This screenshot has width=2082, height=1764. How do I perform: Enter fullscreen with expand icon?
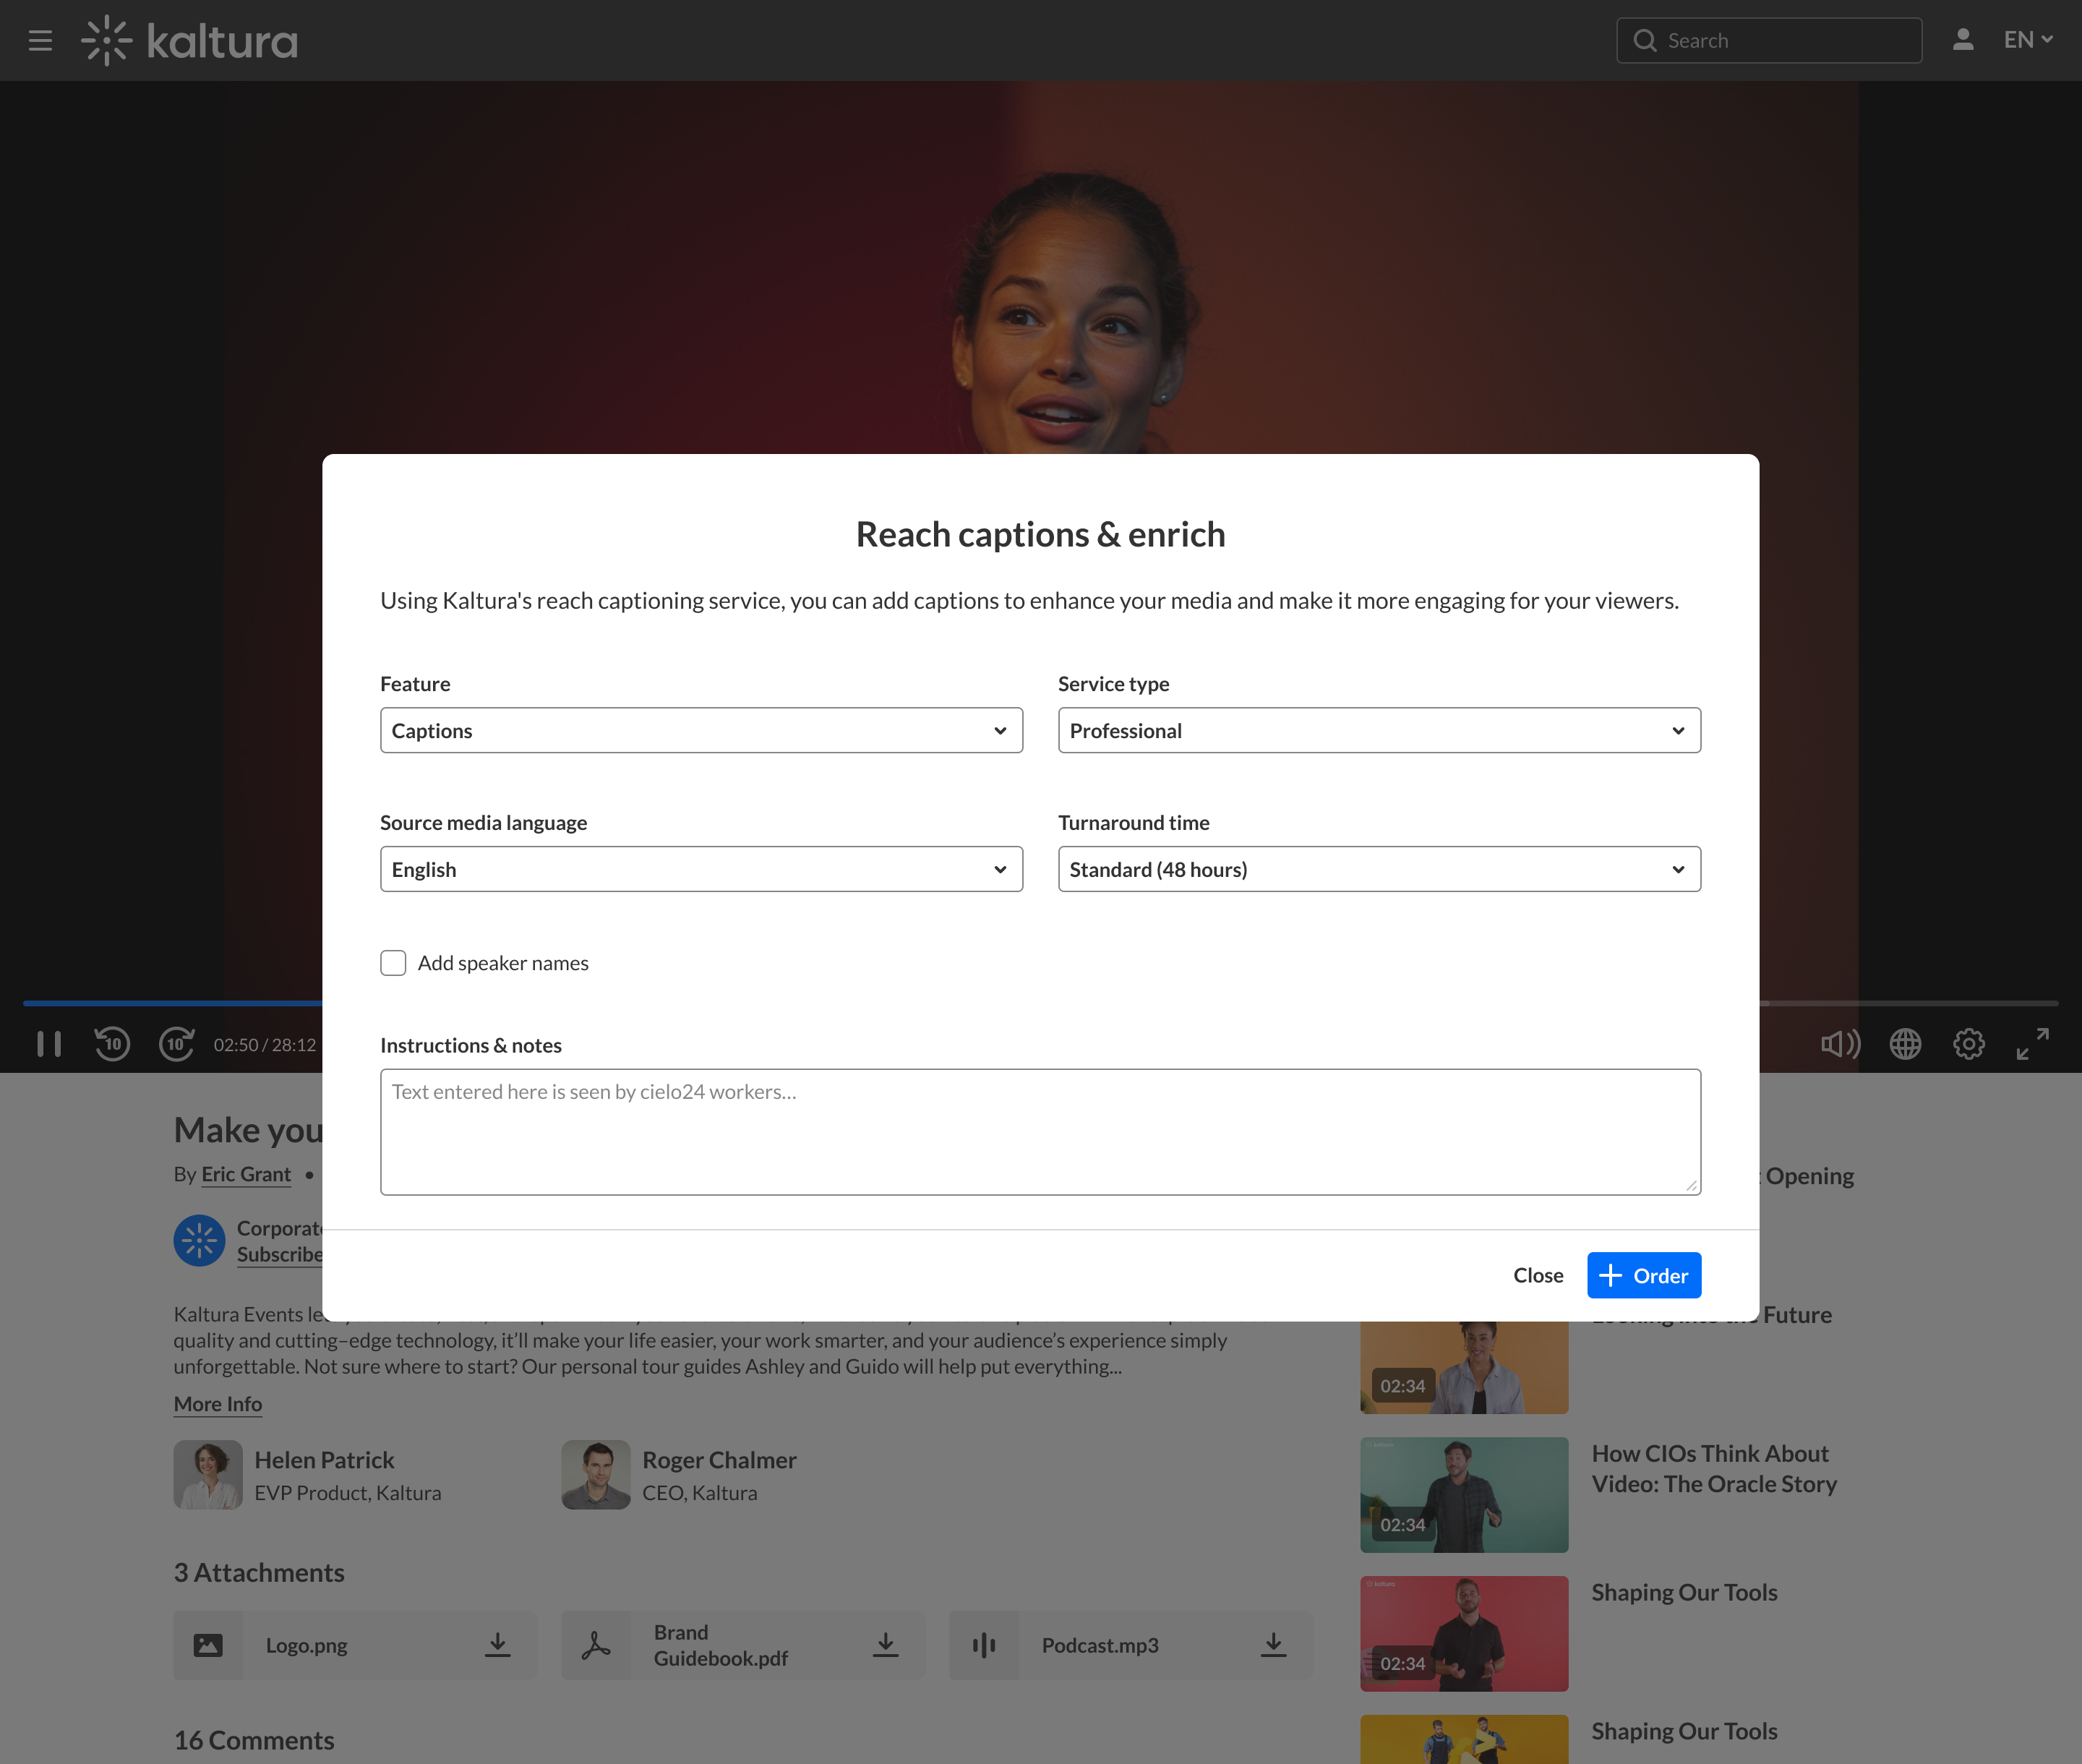pos(2032,1044)
